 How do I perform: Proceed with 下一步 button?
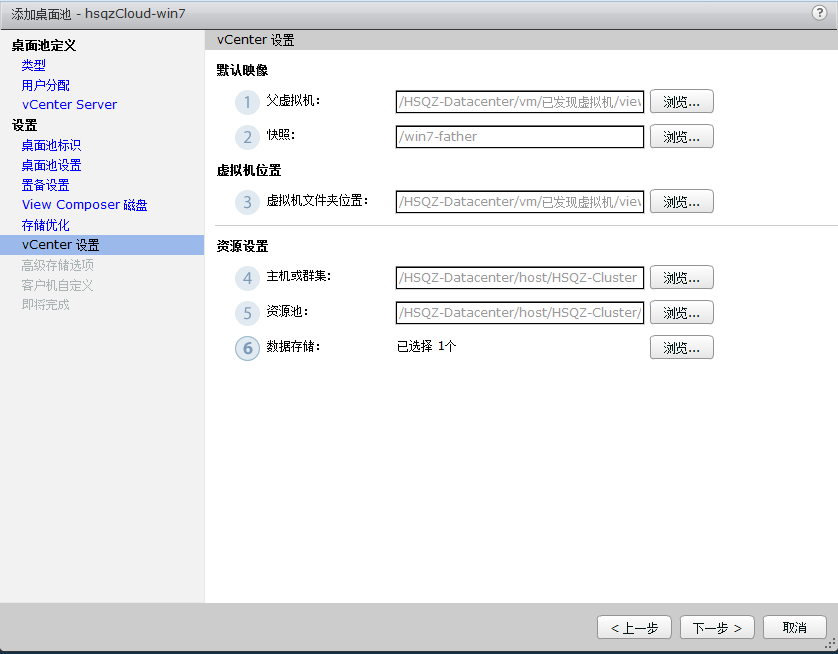[717, 628]
